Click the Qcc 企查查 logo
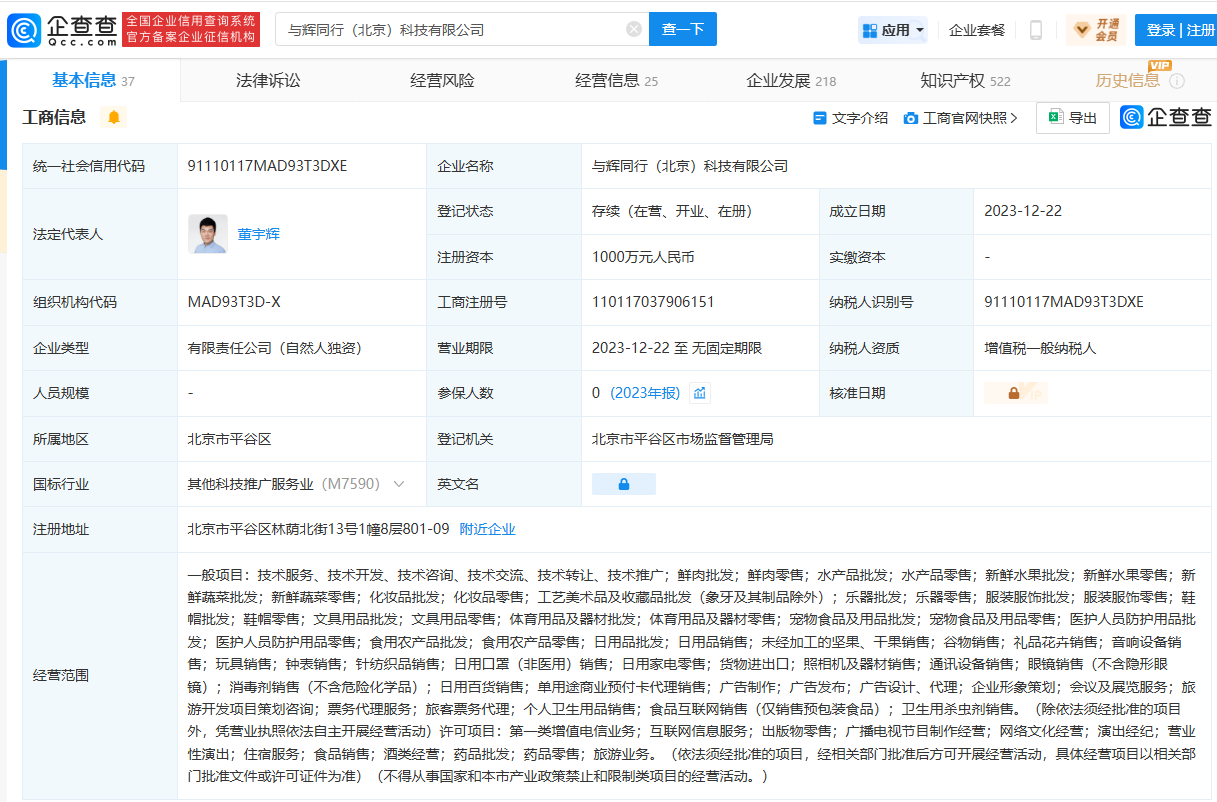Viewport: 1217px width, 802px height. tap(62, 30)
